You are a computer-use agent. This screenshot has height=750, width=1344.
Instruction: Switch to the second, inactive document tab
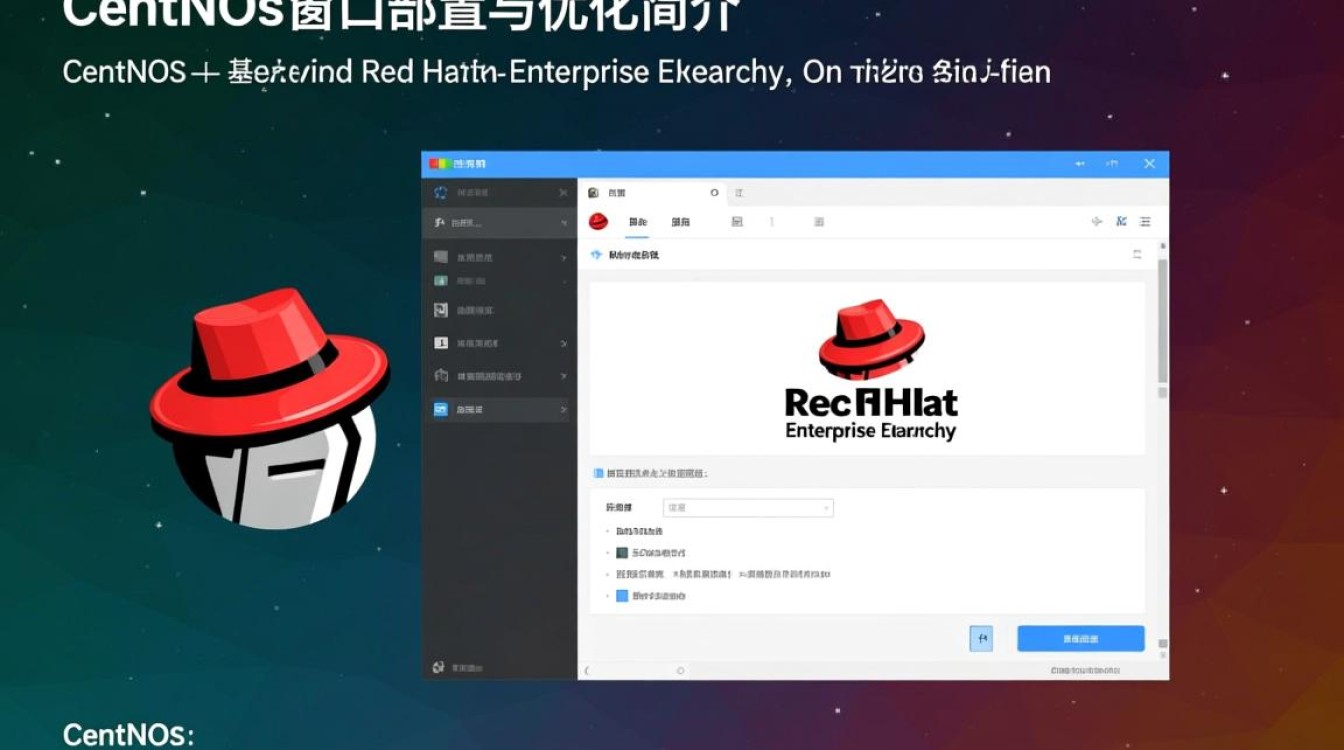tap(739, 193)
